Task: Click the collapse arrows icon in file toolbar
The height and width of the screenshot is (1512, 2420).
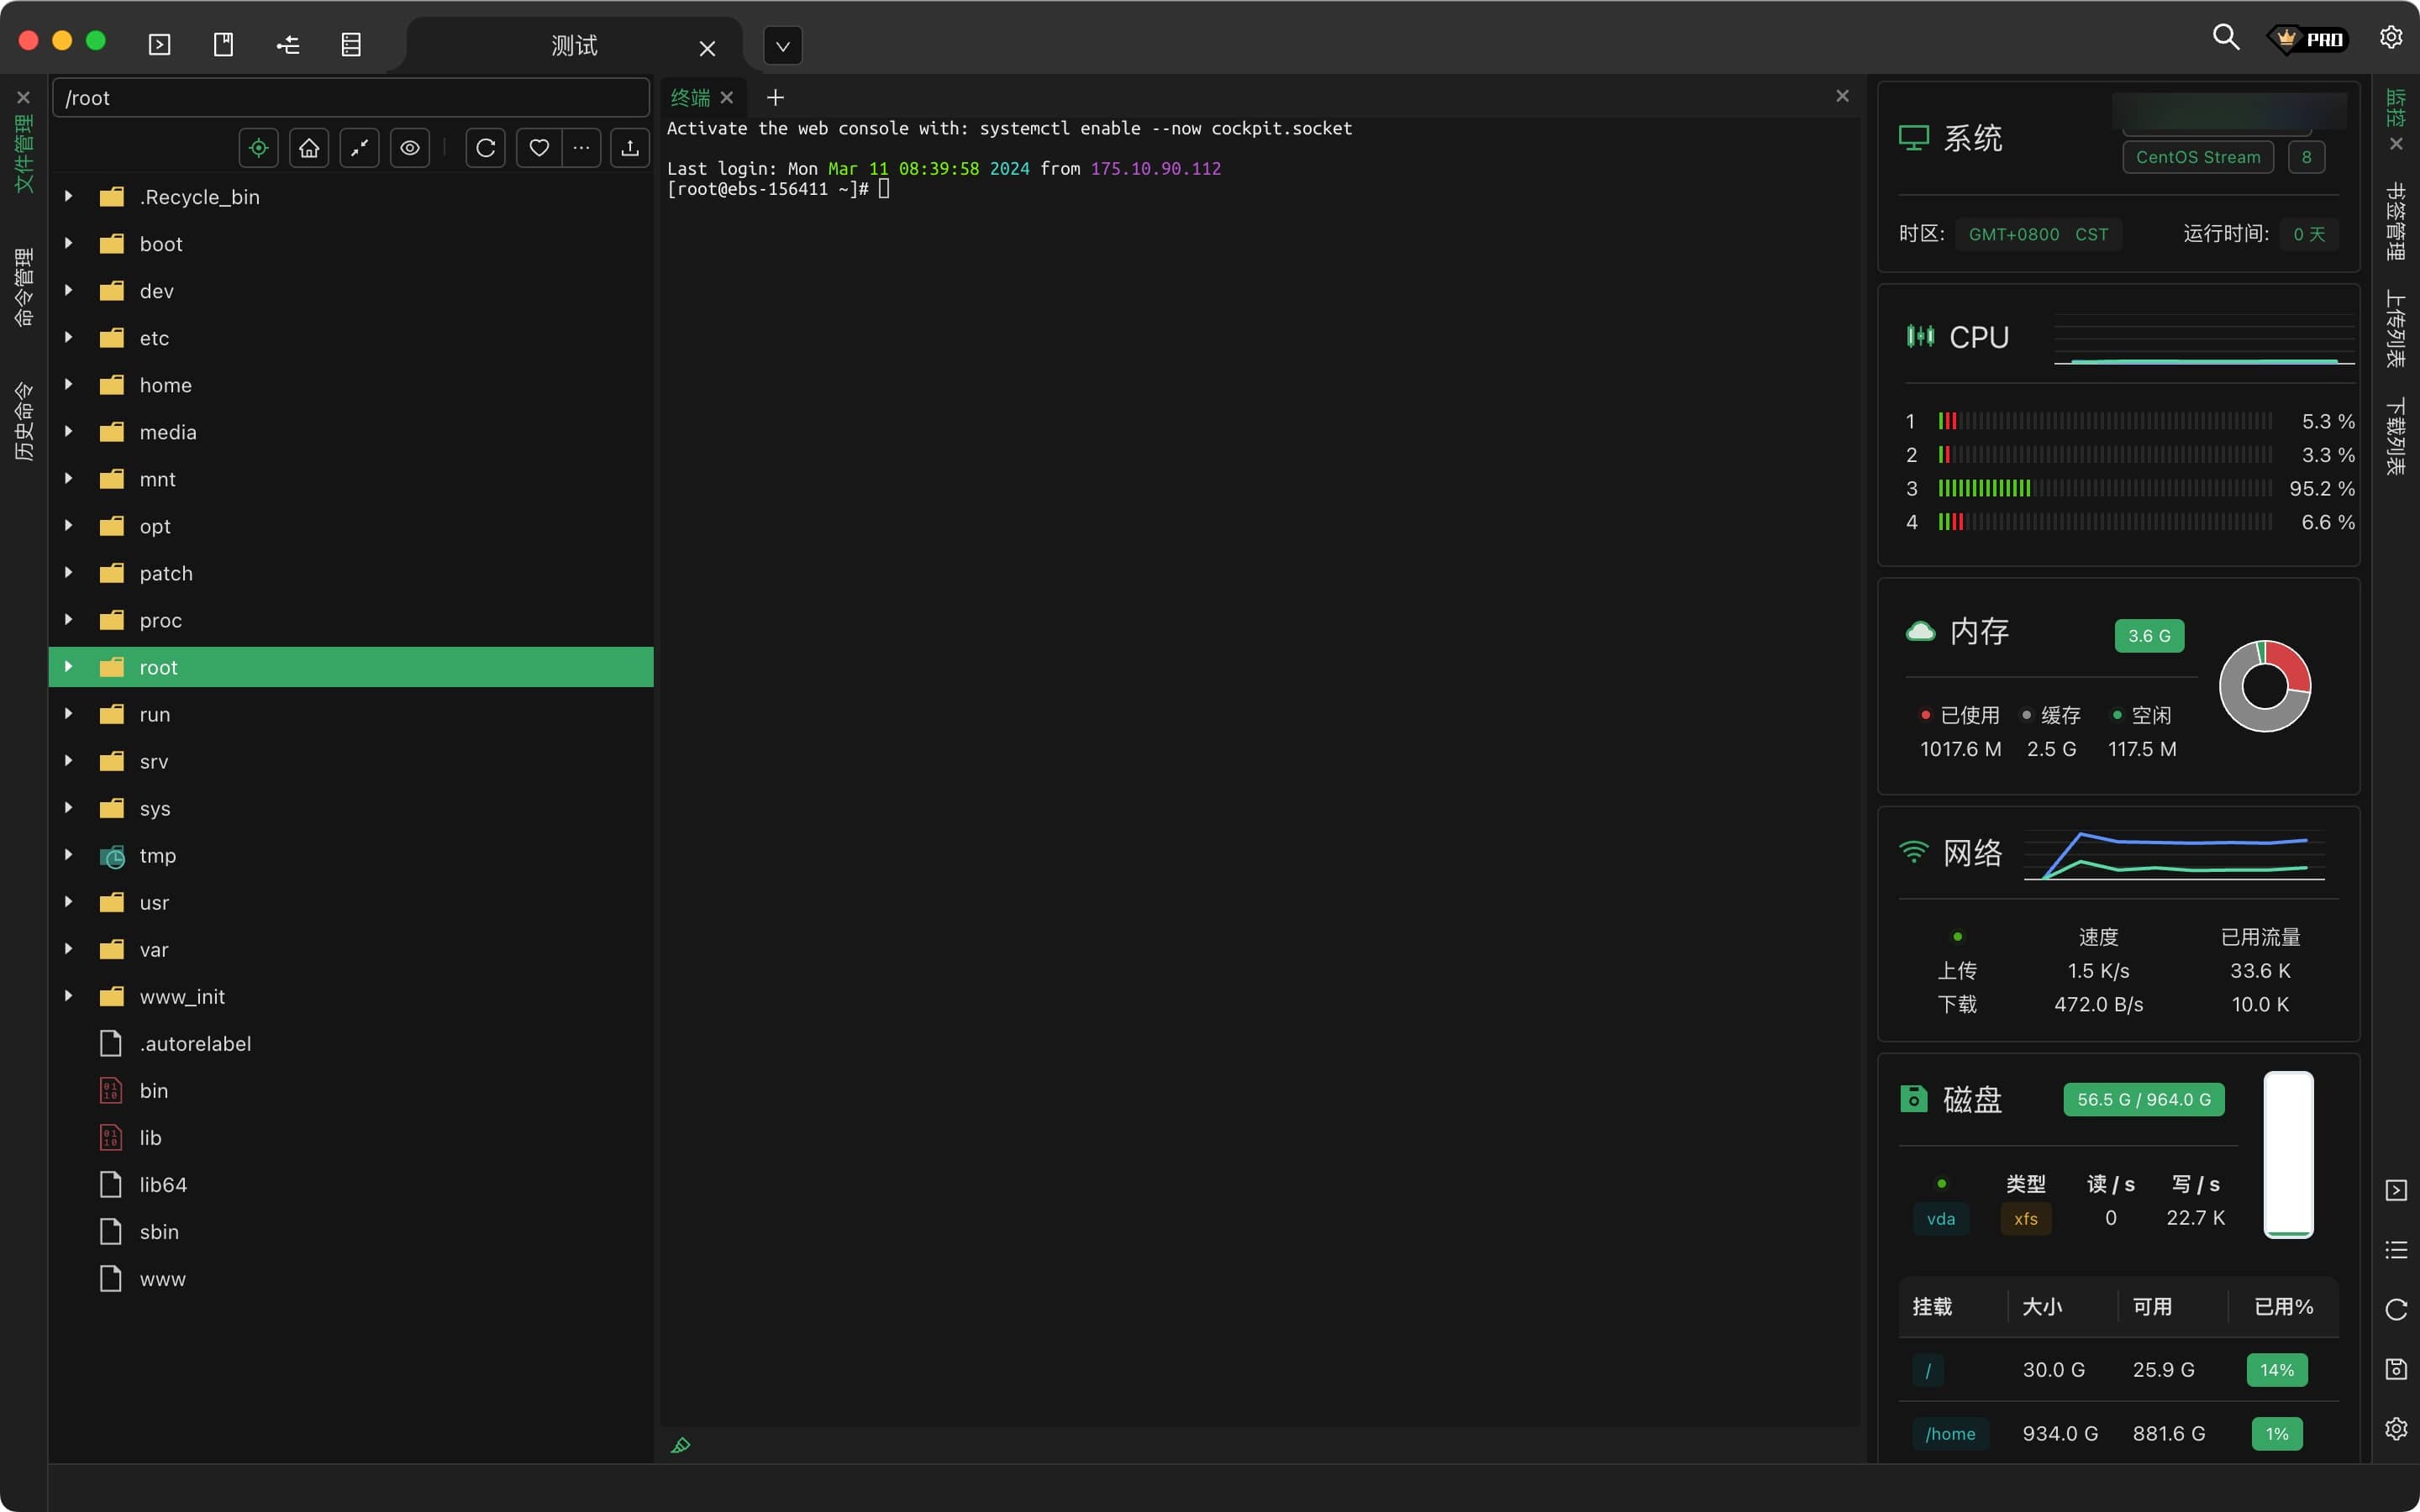Action: pyautogui.click(x=359, y=148)
